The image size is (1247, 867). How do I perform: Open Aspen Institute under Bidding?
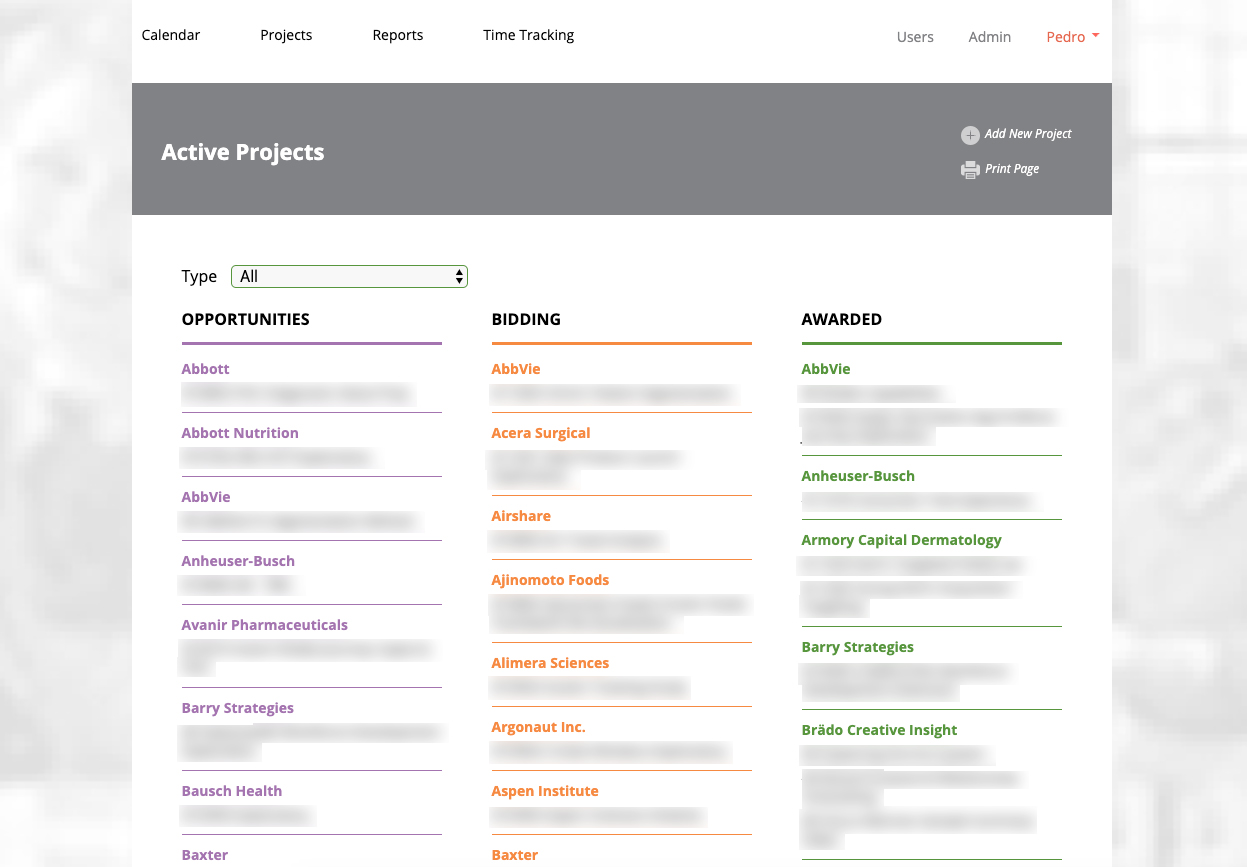545,791
